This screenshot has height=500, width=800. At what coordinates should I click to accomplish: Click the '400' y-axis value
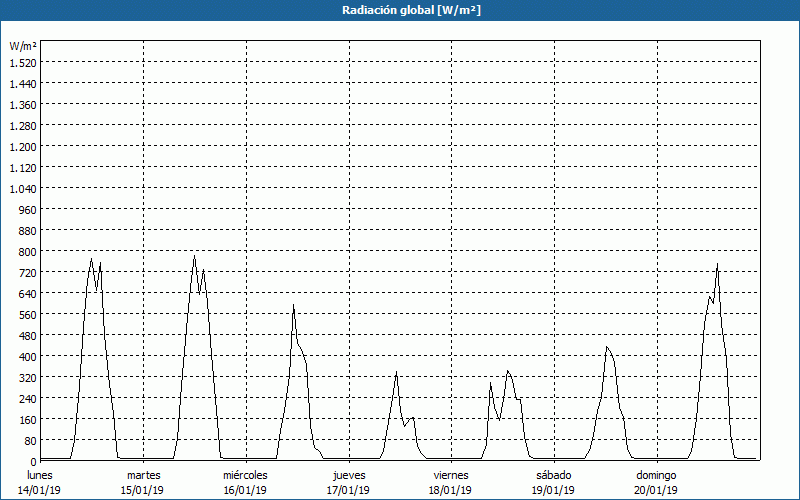coord(28,356)
